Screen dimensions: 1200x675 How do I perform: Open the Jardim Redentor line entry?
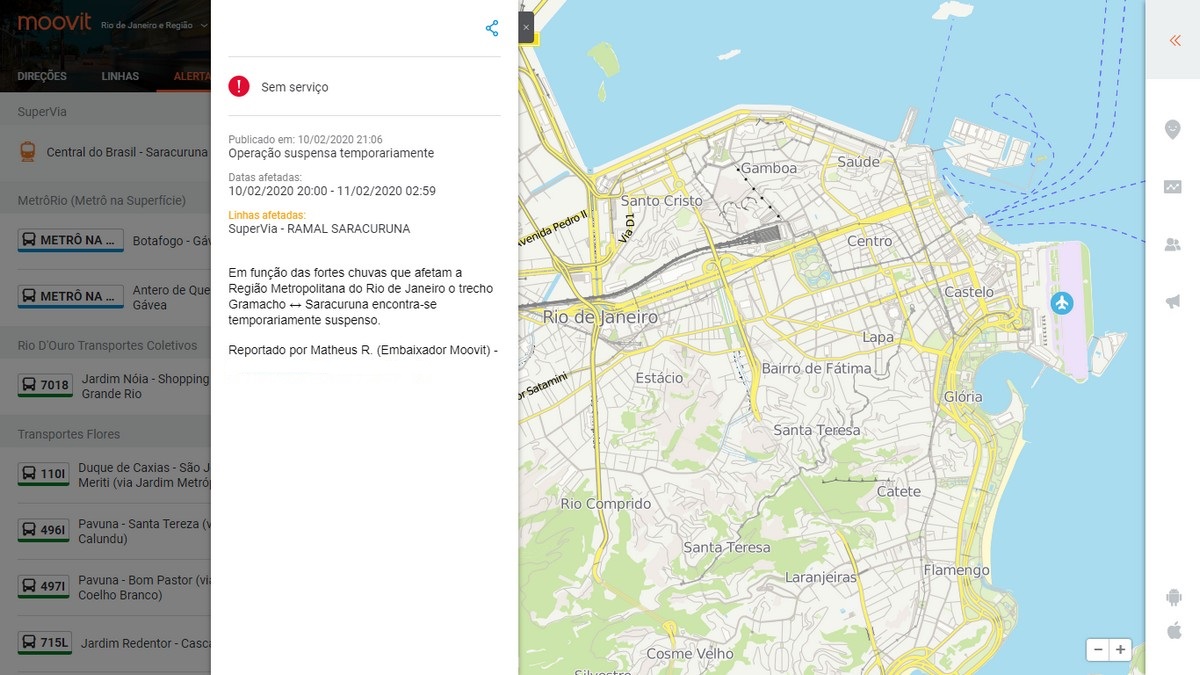[x=146, y=643]
